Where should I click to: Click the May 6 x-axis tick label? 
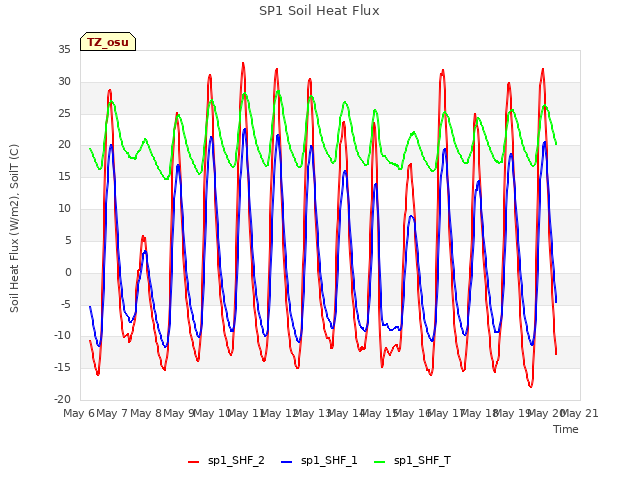click(79, 413)
